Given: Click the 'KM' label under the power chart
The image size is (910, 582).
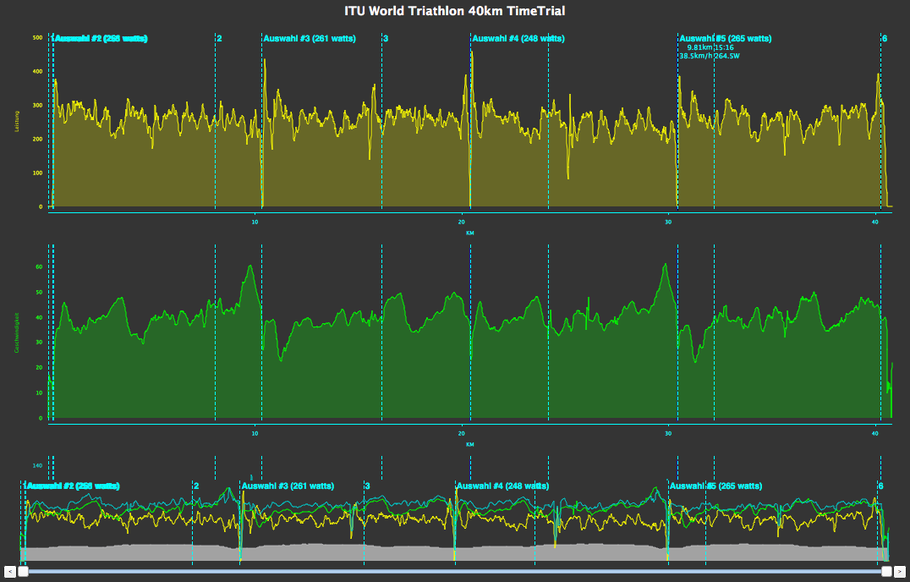Looking at the screenshot, I should click(470, 233).
